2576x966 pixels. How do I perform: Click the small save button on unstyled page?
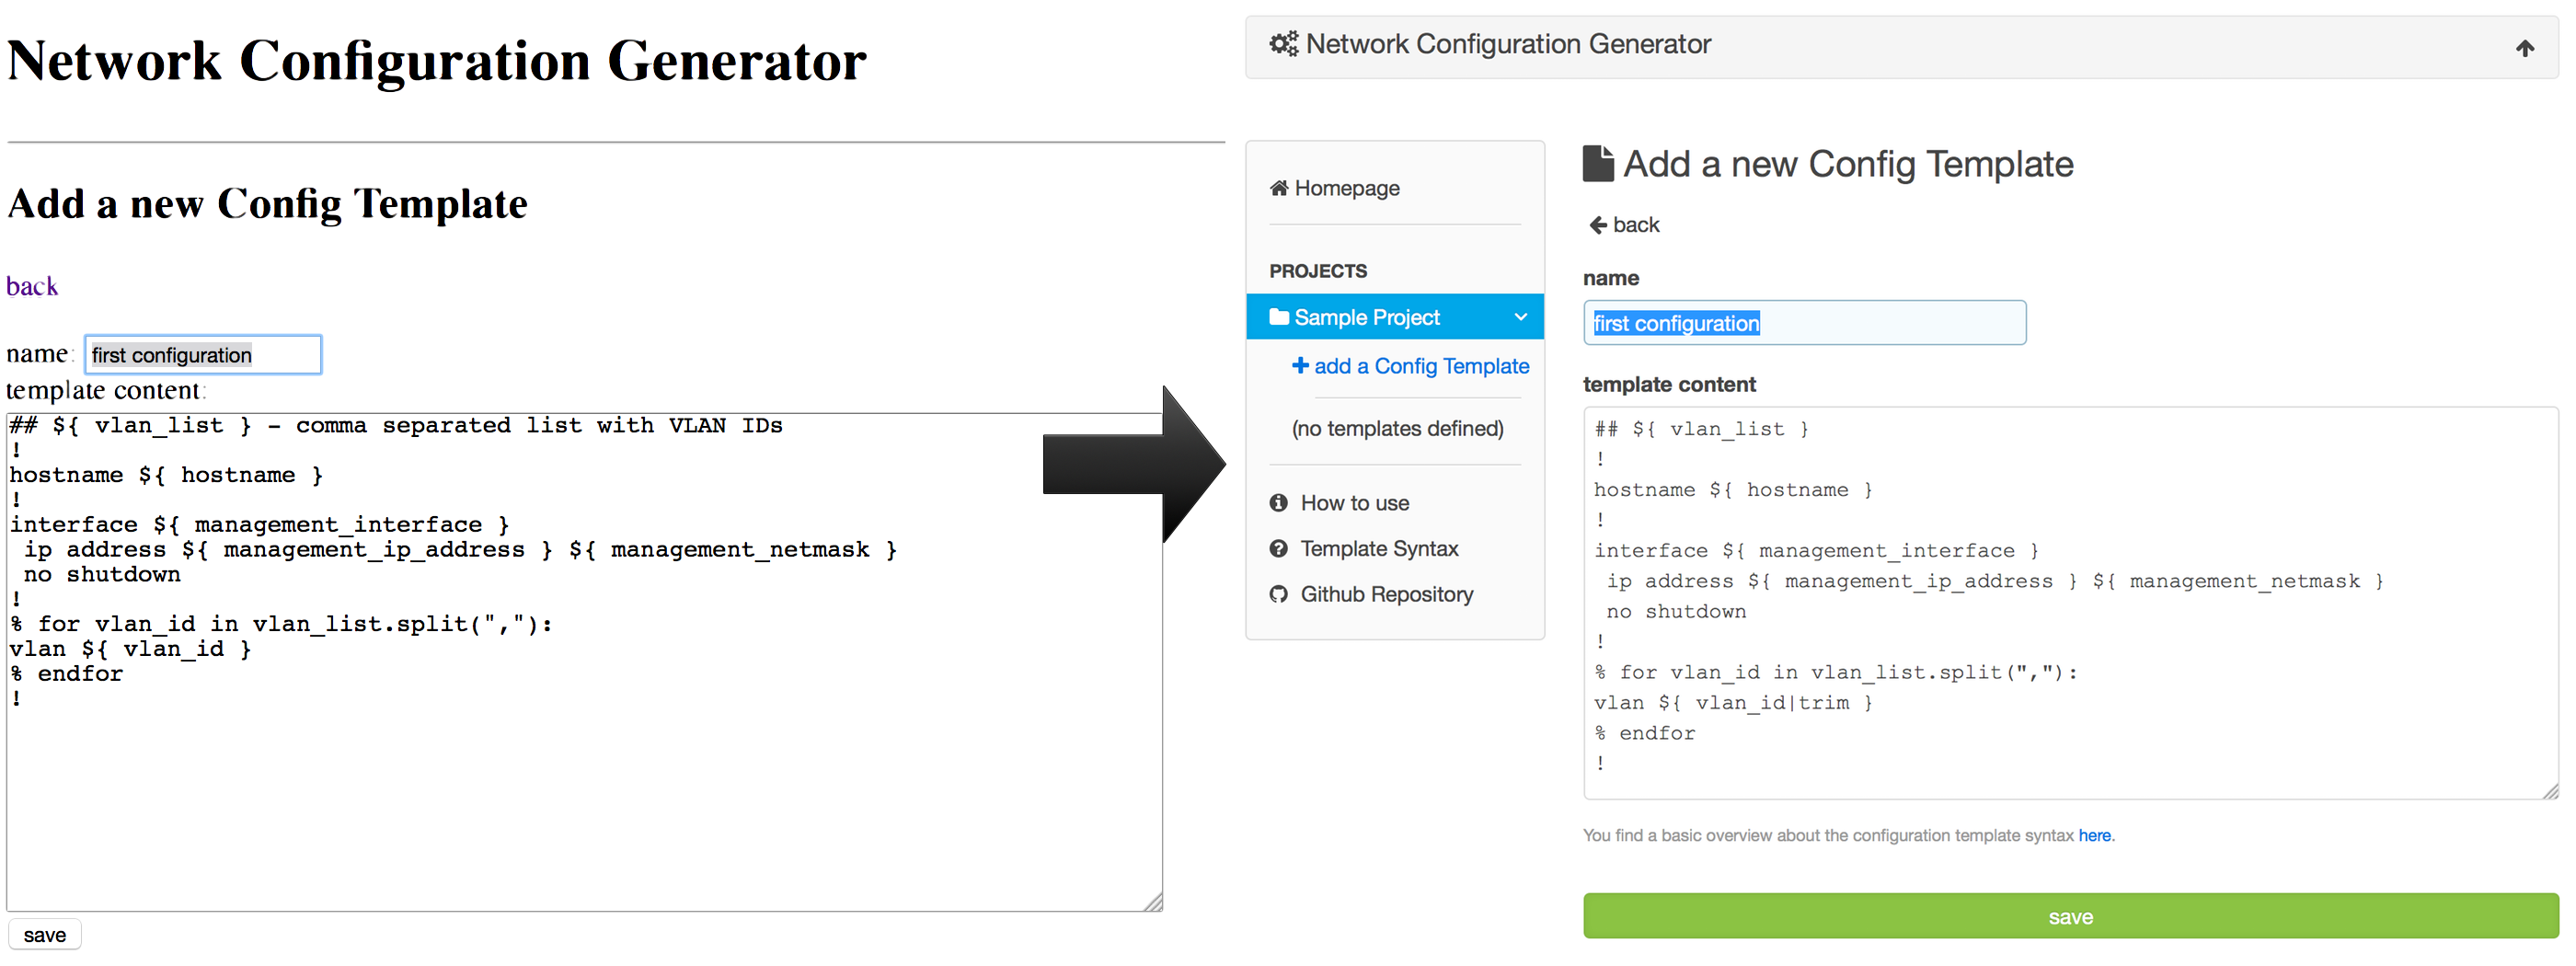(45, 934)
